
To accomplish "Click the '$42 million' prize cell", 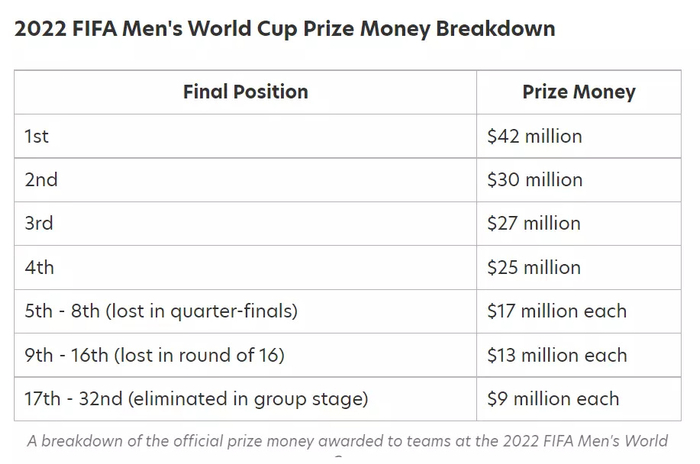I will (x=534, y=136).
